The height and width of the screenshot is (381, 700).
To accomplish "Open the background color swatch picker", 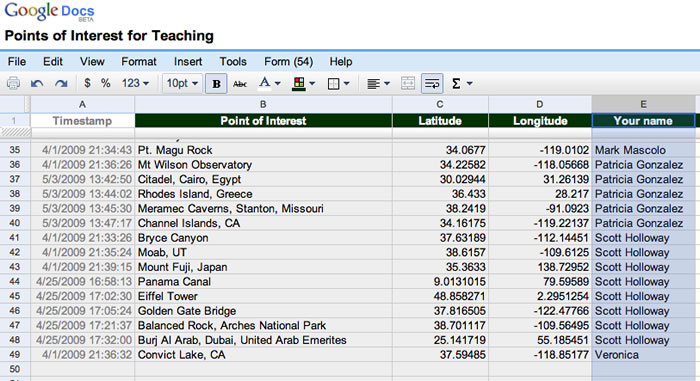I will (x=304, y=84).
